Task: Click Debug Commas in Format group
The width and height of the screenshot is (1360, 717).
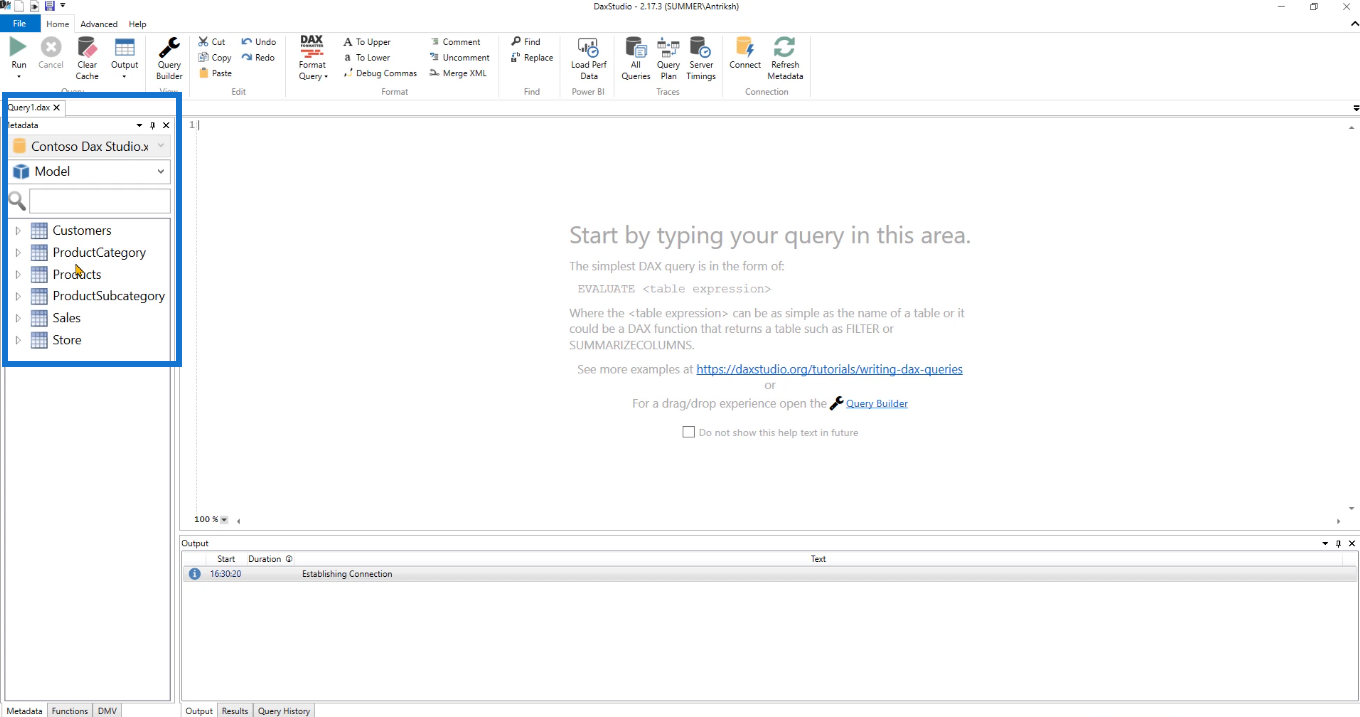Action: point(380,73)
